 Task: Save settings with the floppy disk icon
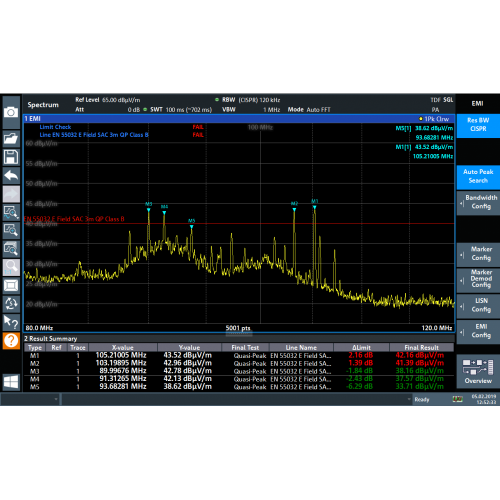pos(11,157)
